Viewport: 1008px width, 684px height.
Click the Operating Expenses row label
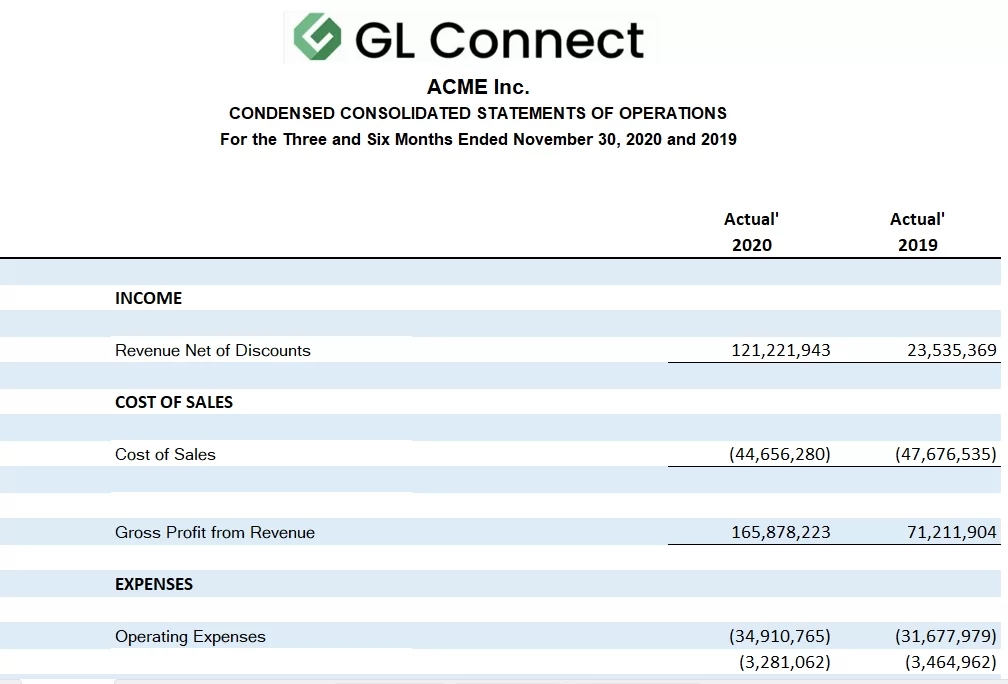pyautogui.click(x=190, y=636)
